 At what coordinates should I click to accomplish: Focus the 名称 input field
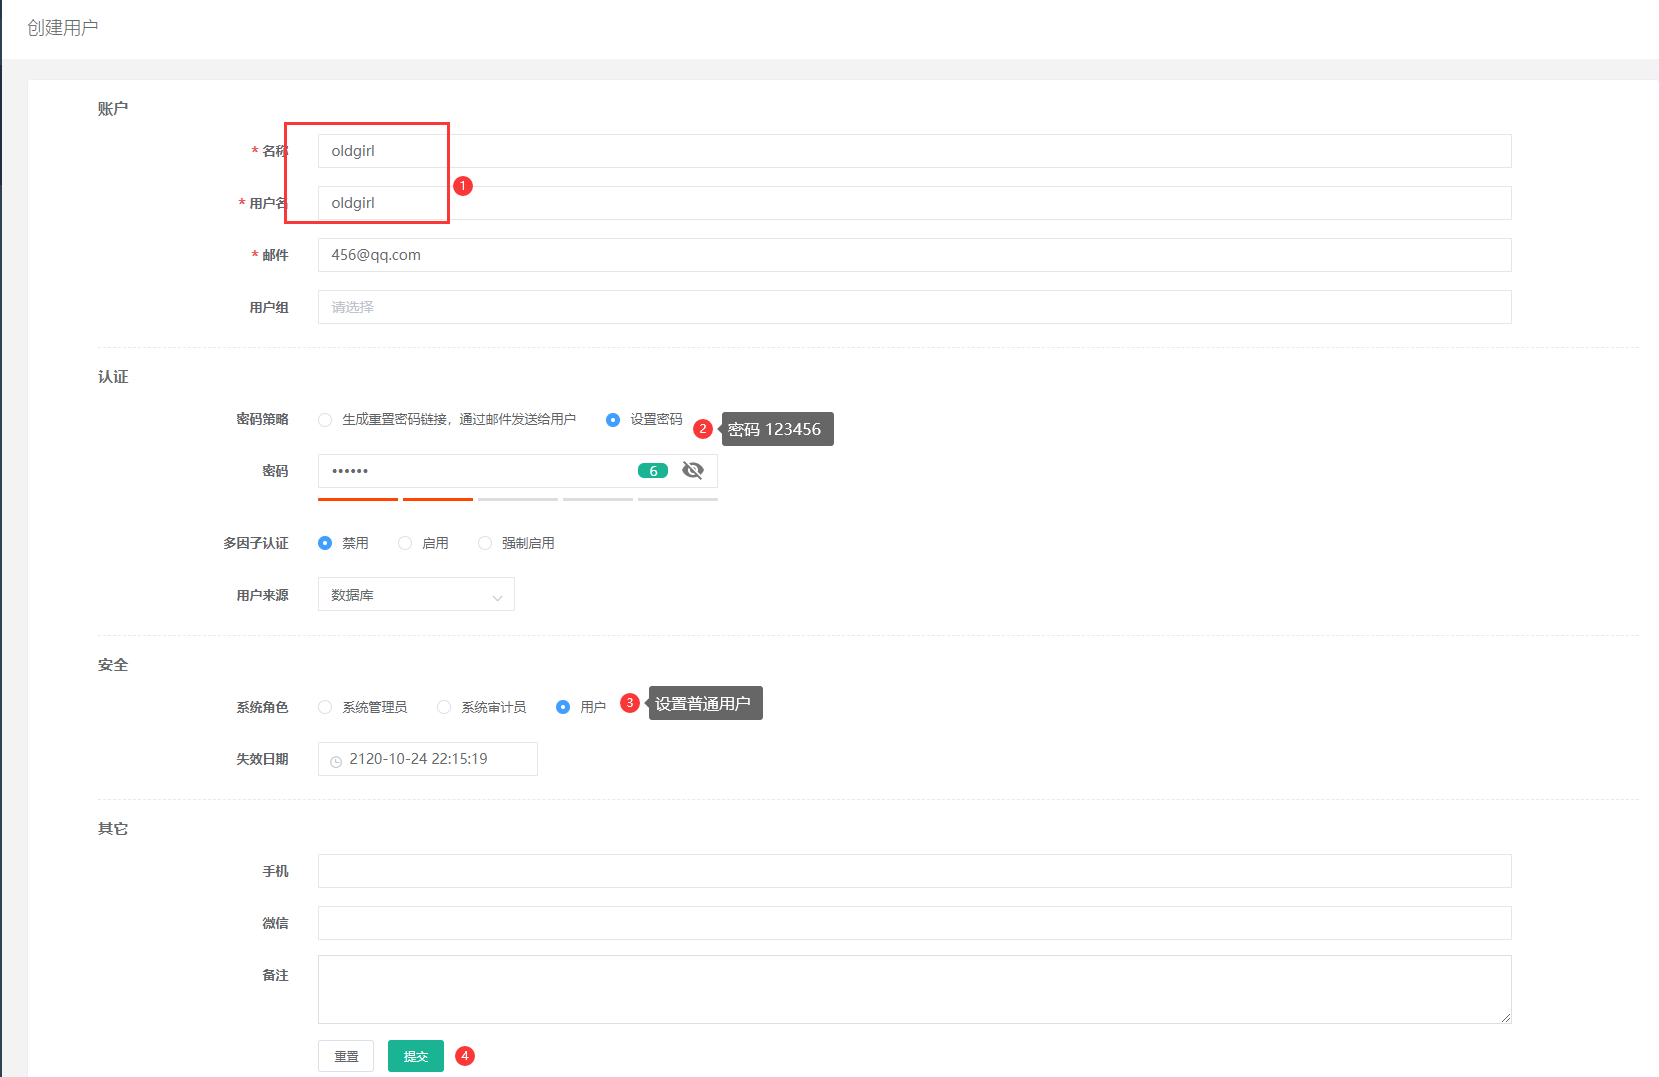click(x=914, y=151)
